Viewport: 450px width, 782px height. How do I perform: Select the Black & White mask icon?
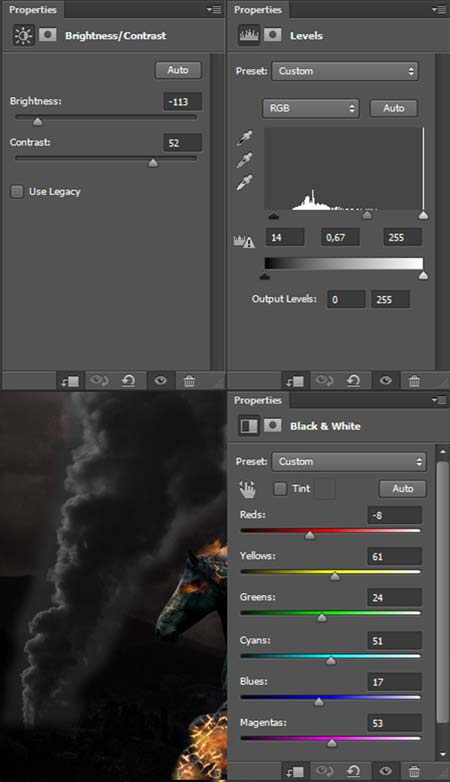(x=272, y=425)
